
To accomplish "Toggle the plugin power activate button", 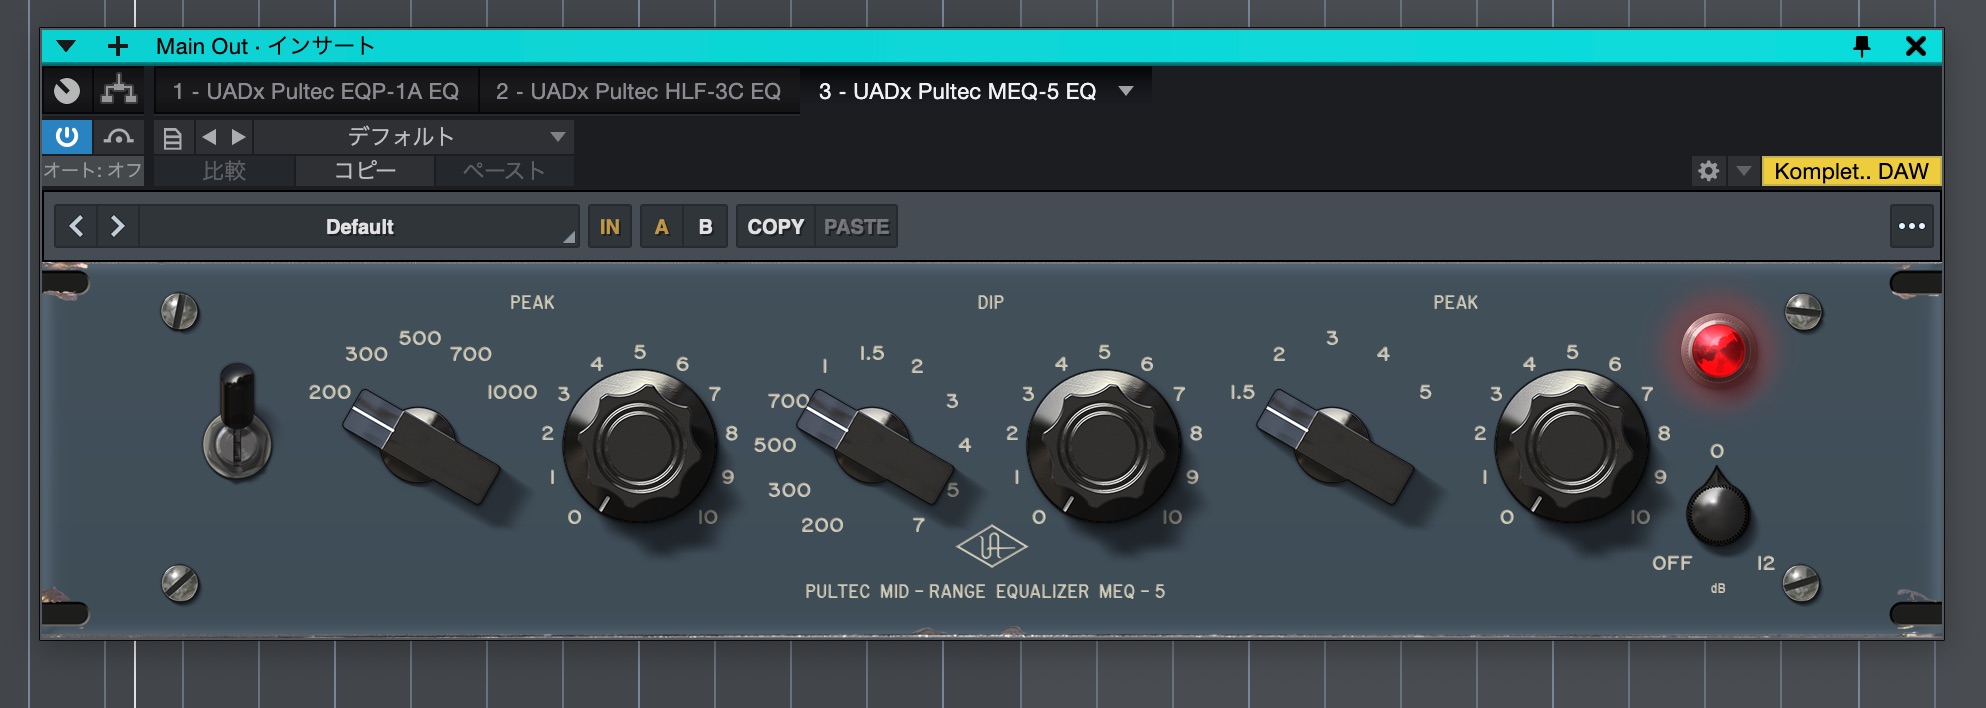I will [67, 136].
